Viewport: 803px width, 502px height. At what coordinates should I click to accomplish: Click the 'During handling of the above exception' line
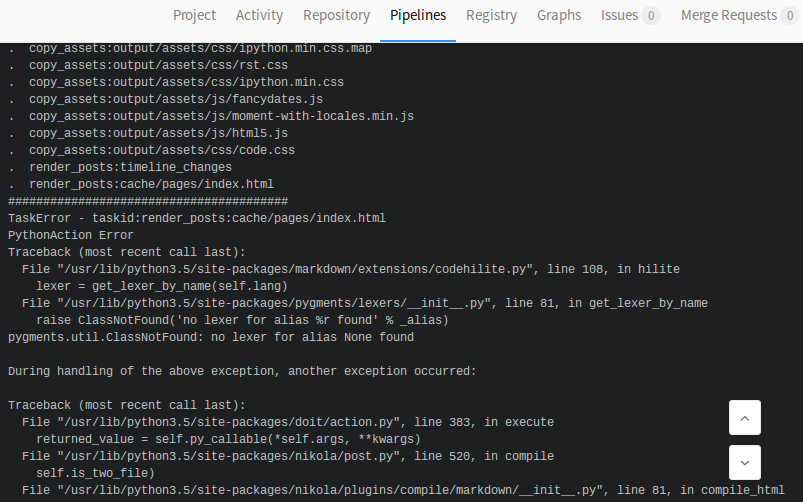242,371
